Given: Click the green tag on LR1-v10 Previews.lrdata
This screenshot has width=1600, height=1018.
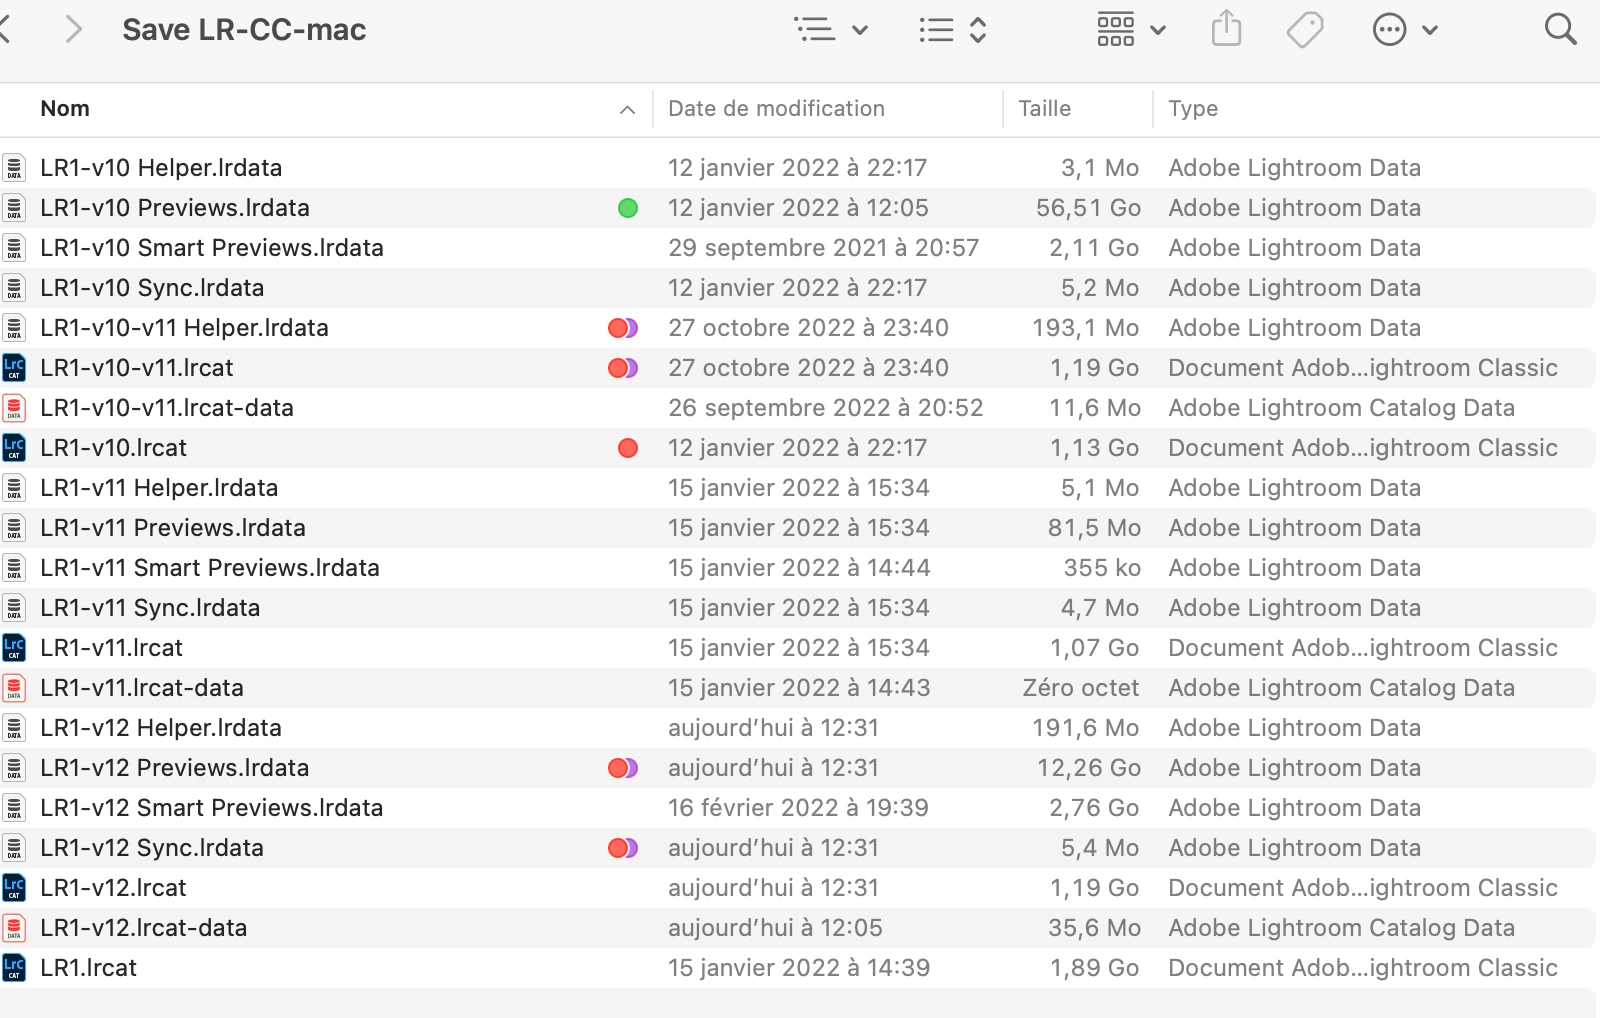Looking at the screenshot, I should (628, 208).
